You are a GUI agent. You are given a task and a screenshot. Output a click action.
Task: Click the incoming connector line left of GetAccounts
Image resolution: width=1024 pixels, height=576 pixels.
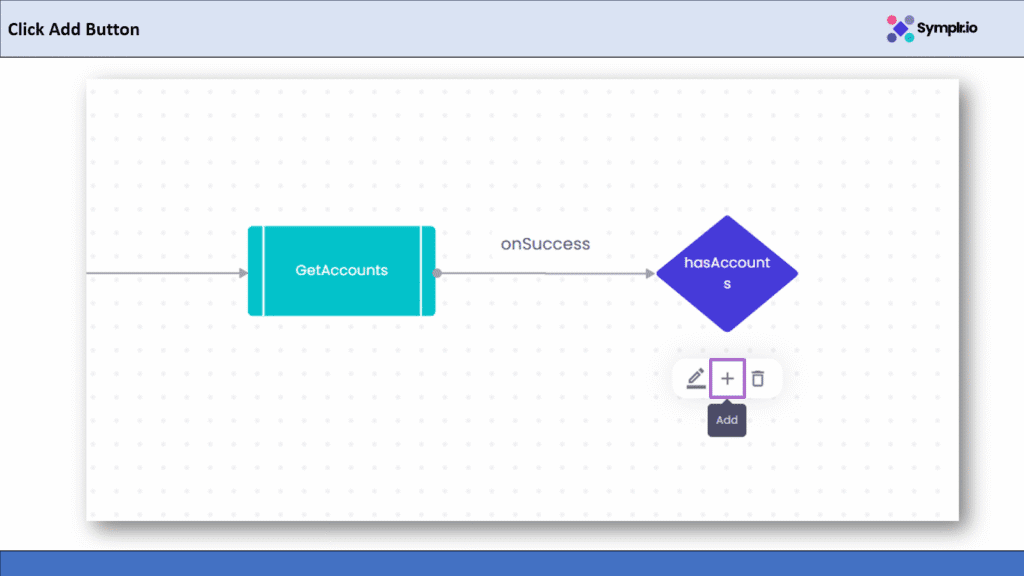(160, 272)
